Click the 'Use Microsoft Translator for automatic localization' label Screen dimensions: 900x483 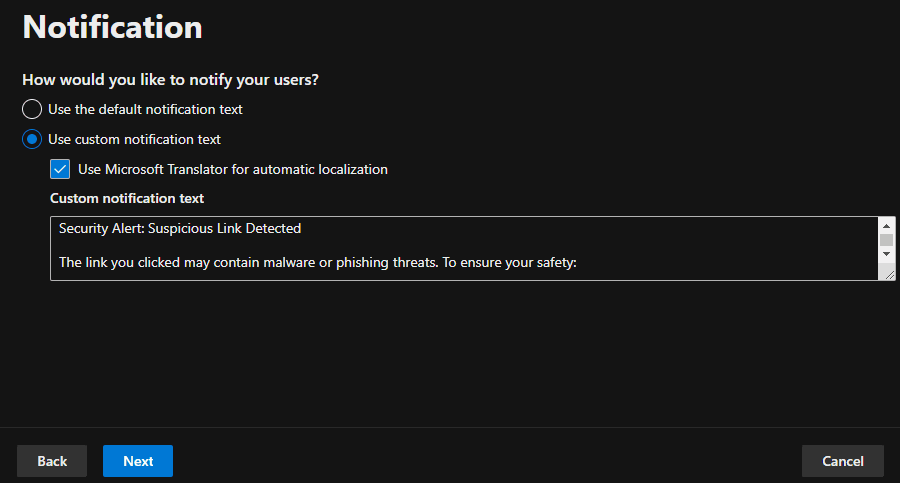click(232, 169)
